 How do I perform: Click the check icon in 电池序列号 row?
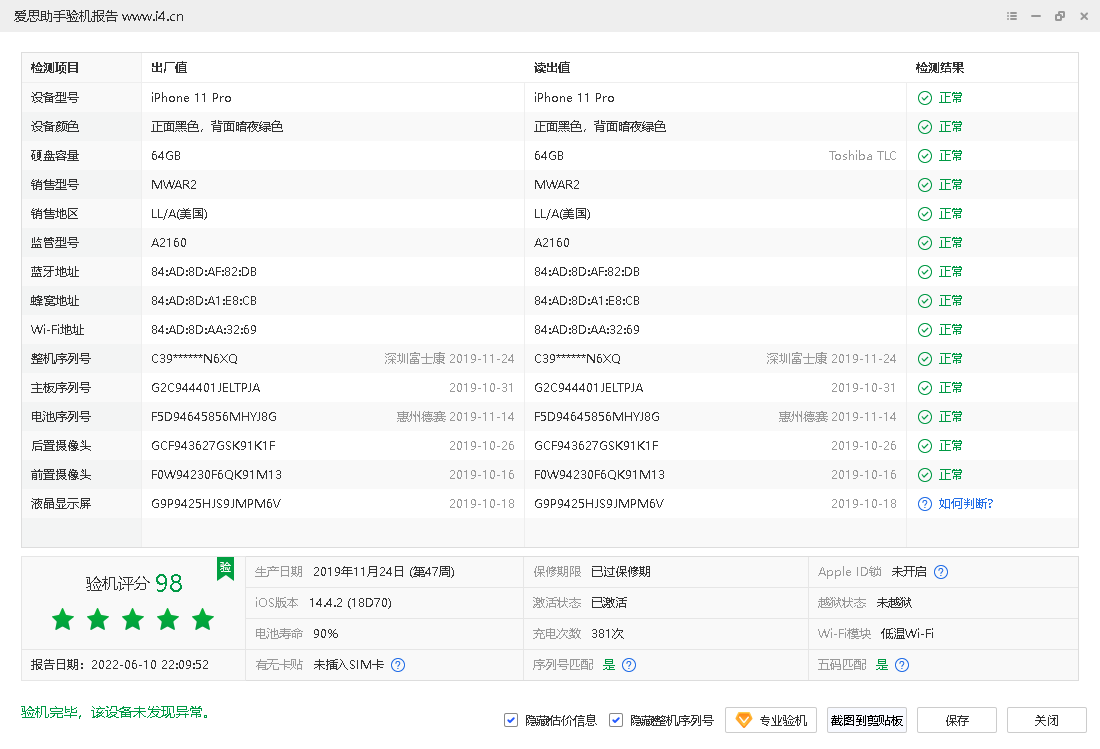coord(925,417)
